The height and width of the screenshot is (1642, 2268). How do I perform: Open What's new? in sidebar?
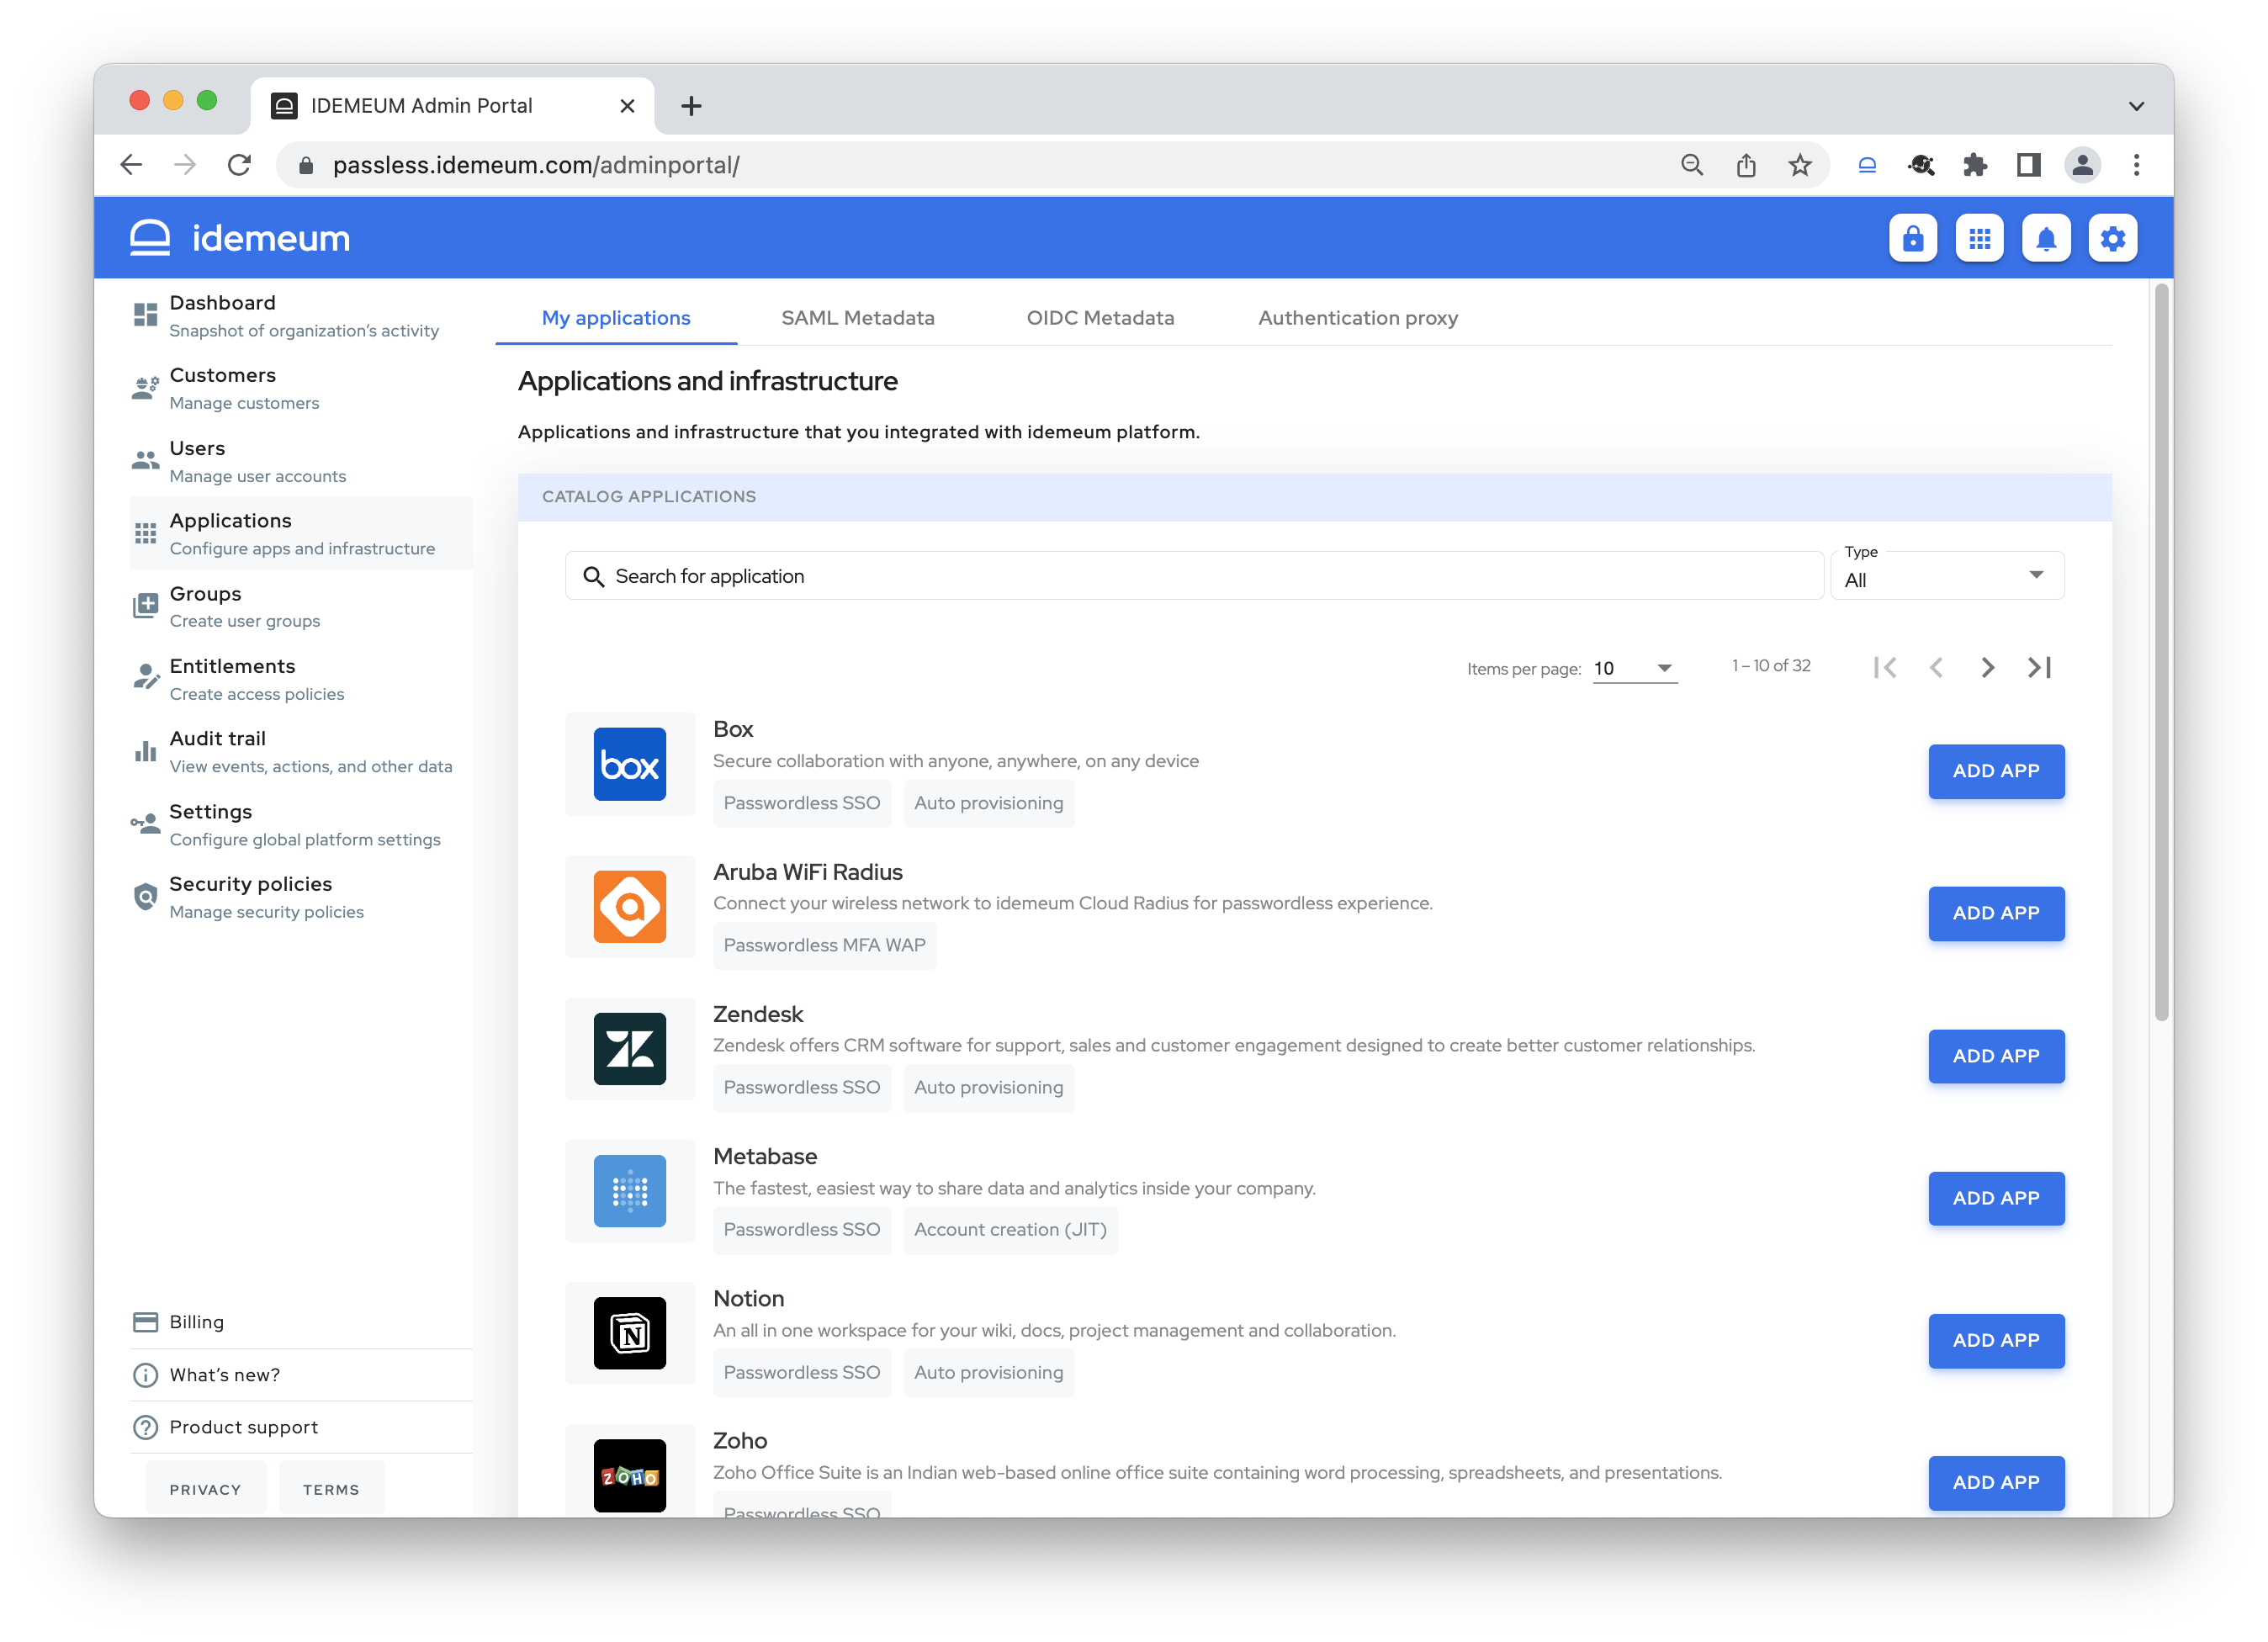(x=300, y=1375)
